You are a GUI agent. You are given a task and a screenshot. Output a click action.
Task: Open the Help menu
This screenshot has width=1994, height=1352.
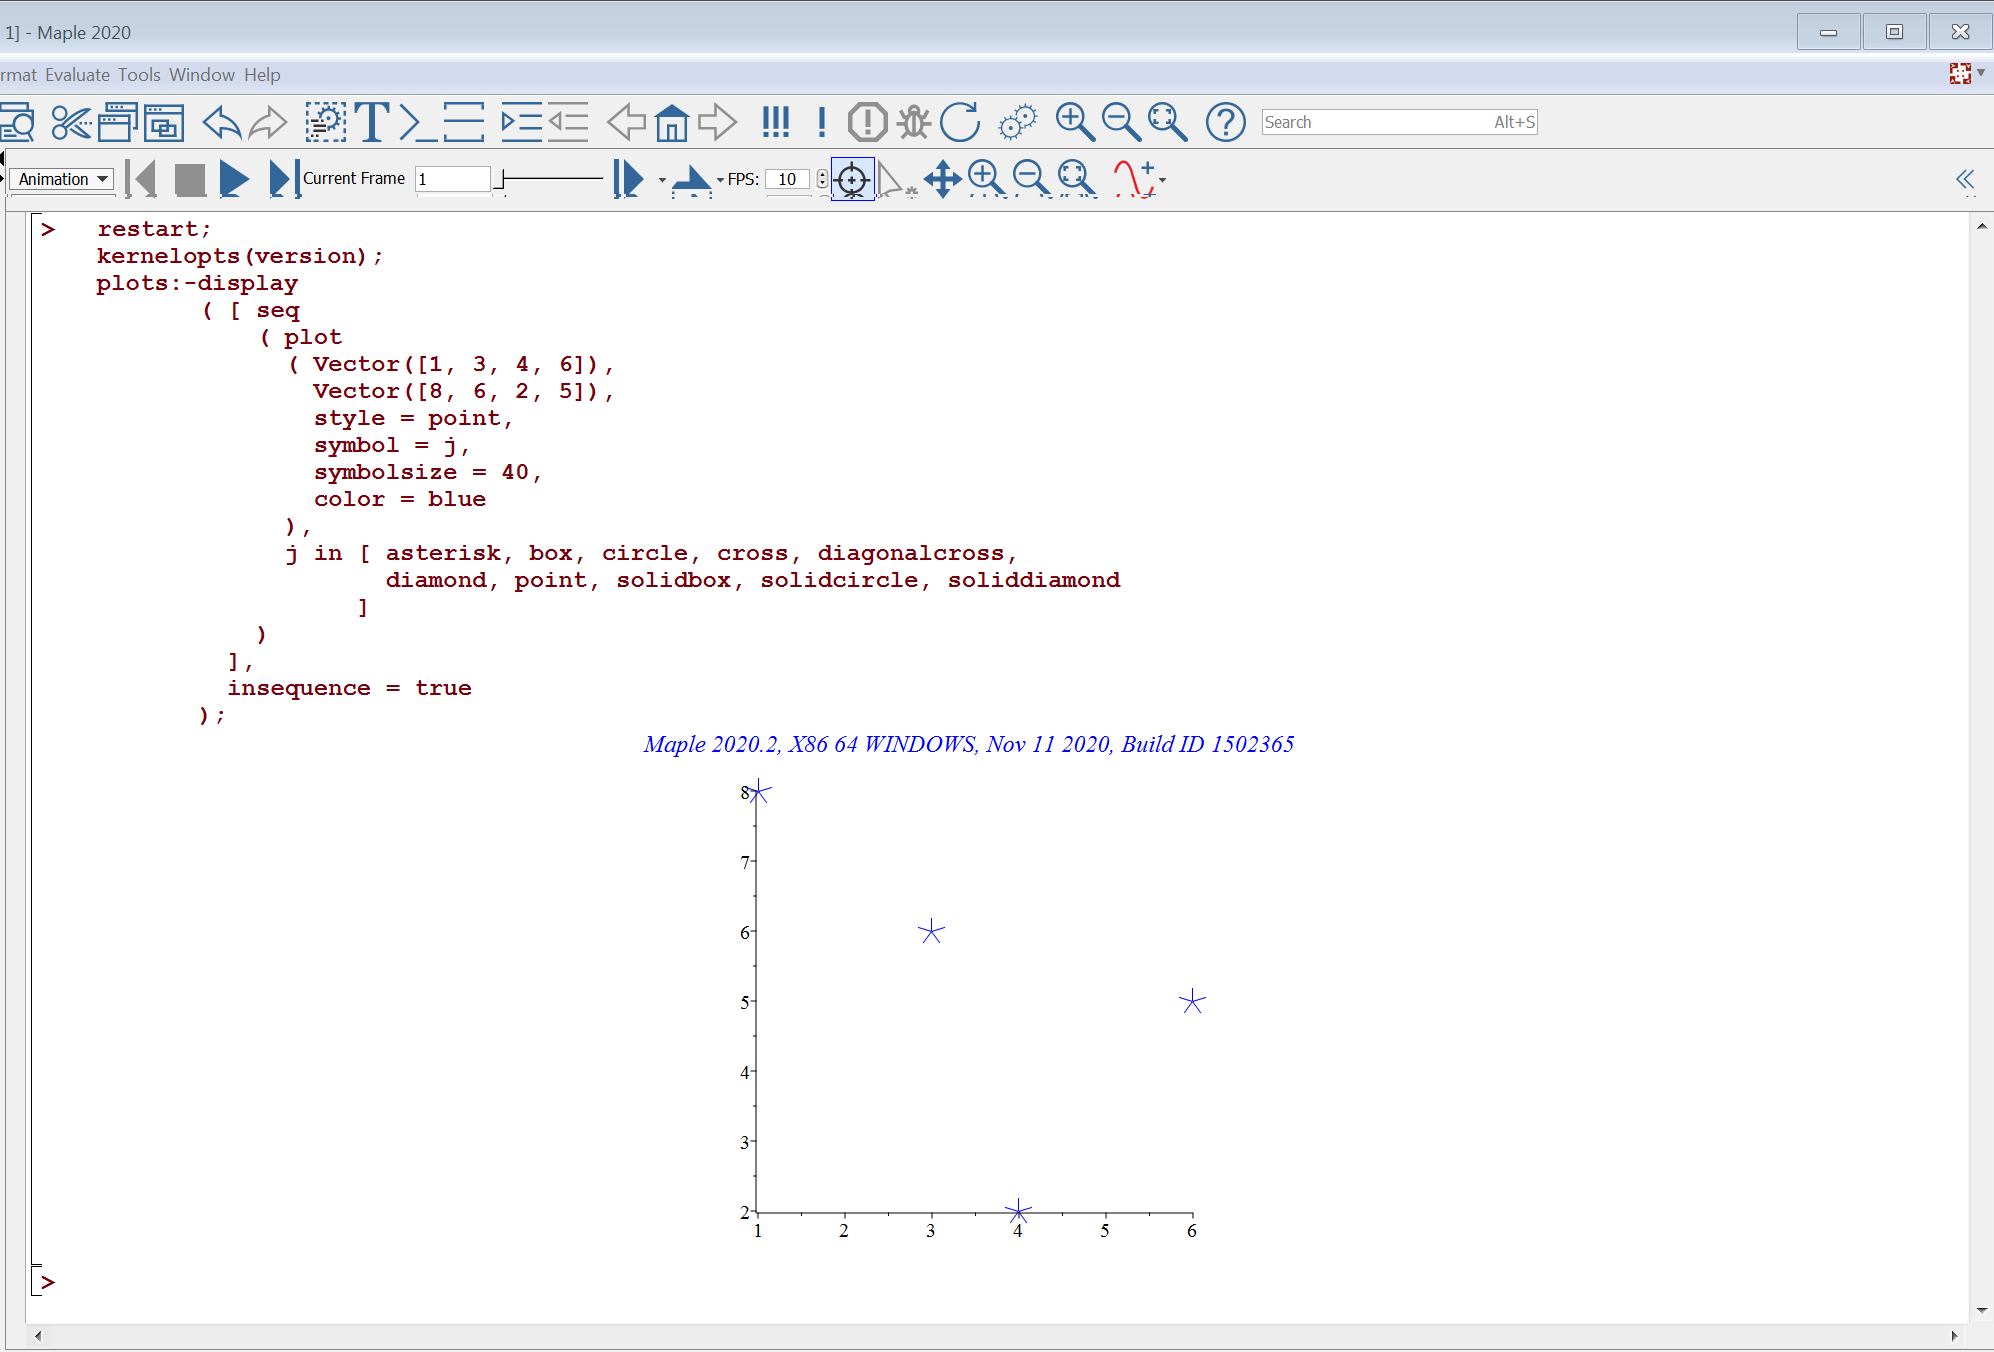pyautogui.click(x=262, y=75)
